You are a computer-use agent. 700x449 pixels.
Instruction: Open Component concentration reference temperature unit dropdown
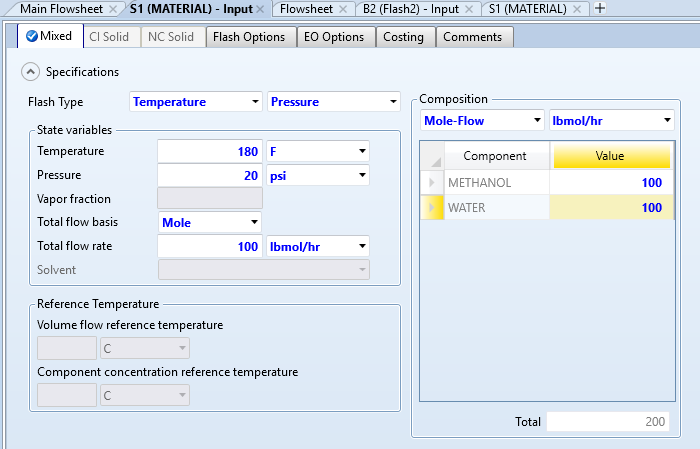coord(145,395)
